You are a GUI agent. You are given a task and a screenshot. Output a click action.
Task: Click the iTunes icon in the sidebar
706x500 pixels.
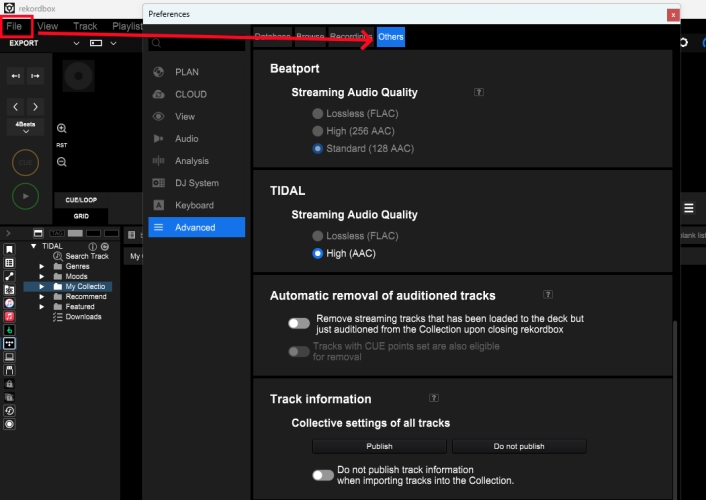[9, 303]
